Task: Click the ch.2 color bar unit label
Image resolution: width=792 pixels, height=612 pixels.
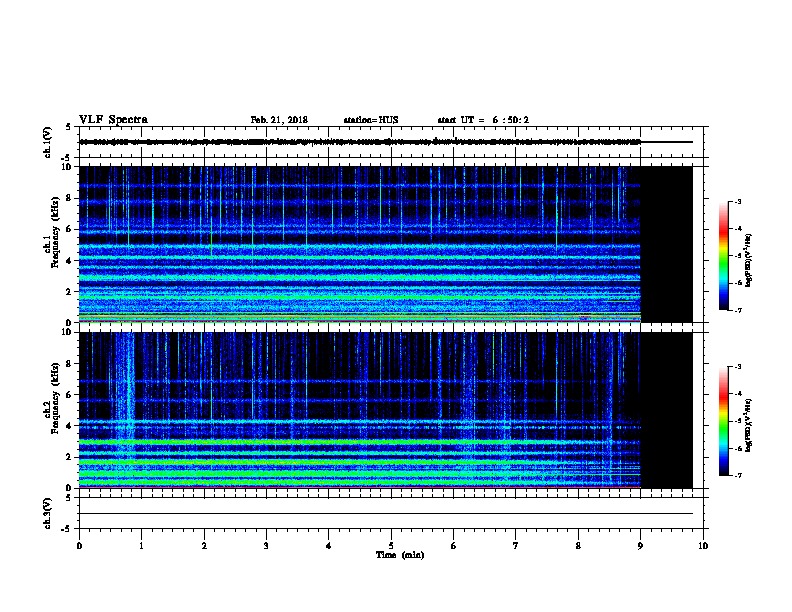Action: click(x=749, y=425)
